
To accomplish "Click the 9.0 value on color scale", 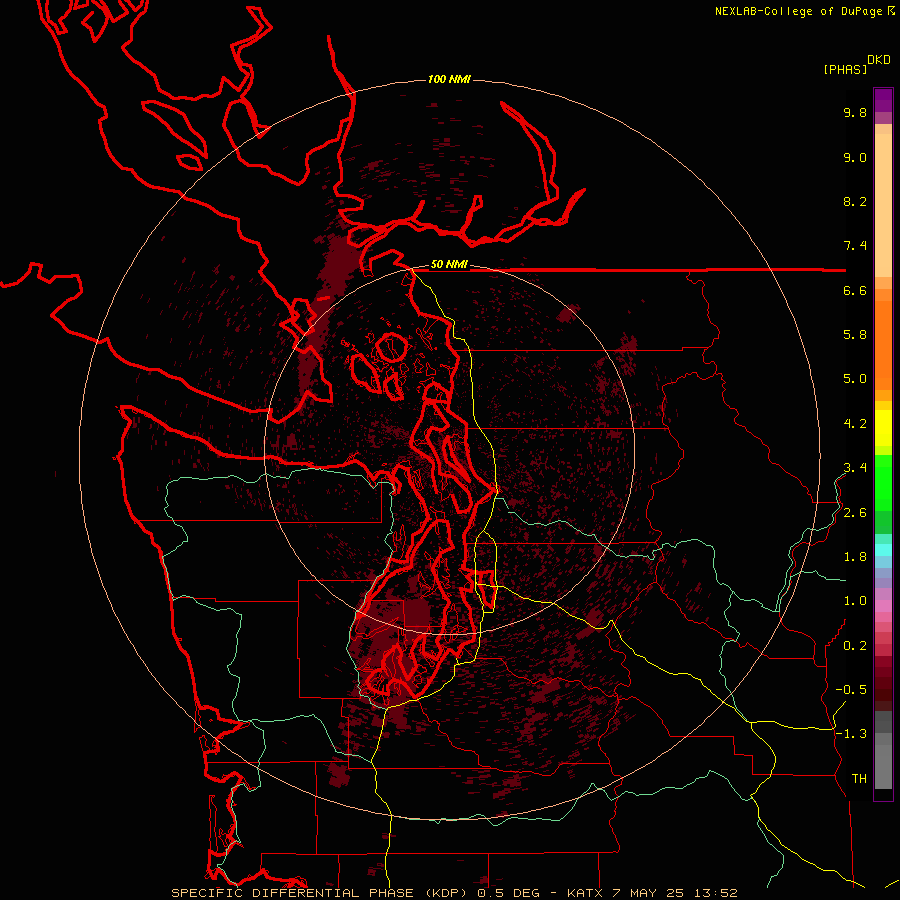I will [x=855, y=157].
